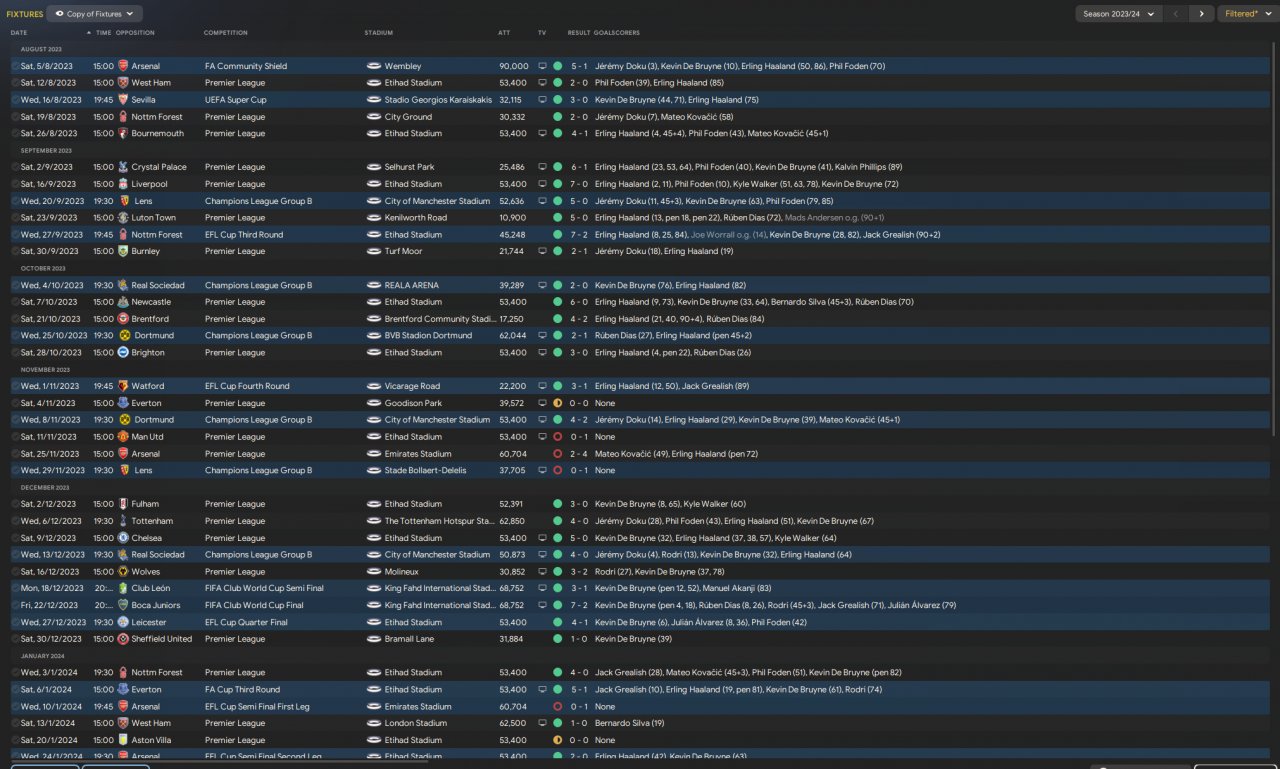The width and height of the screenshot is (1280, 769).
Task: Click the West Ham badge on the 12/8/2023 fixture
Action: [x=123, y=83]
